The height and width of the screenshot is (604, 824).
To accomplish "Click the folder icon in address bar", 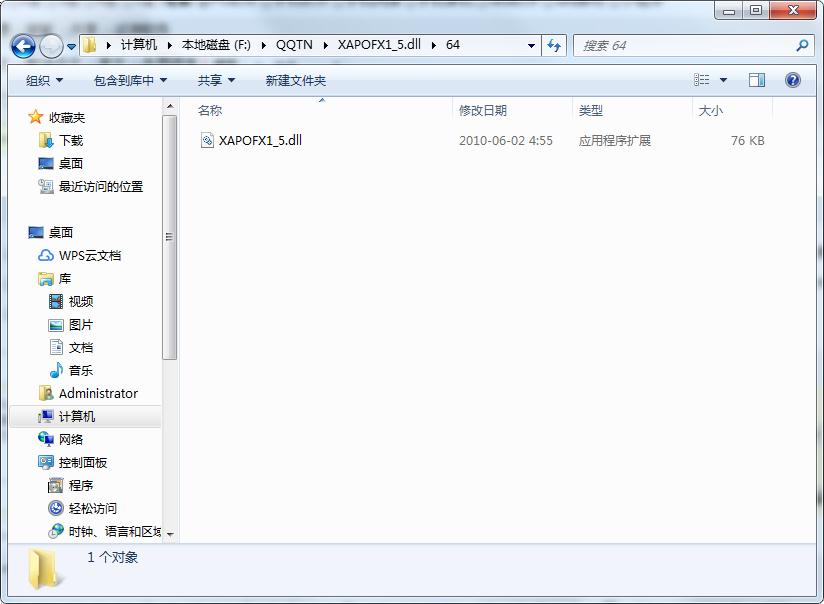I will pyautogui.click(x=90, y=45).
